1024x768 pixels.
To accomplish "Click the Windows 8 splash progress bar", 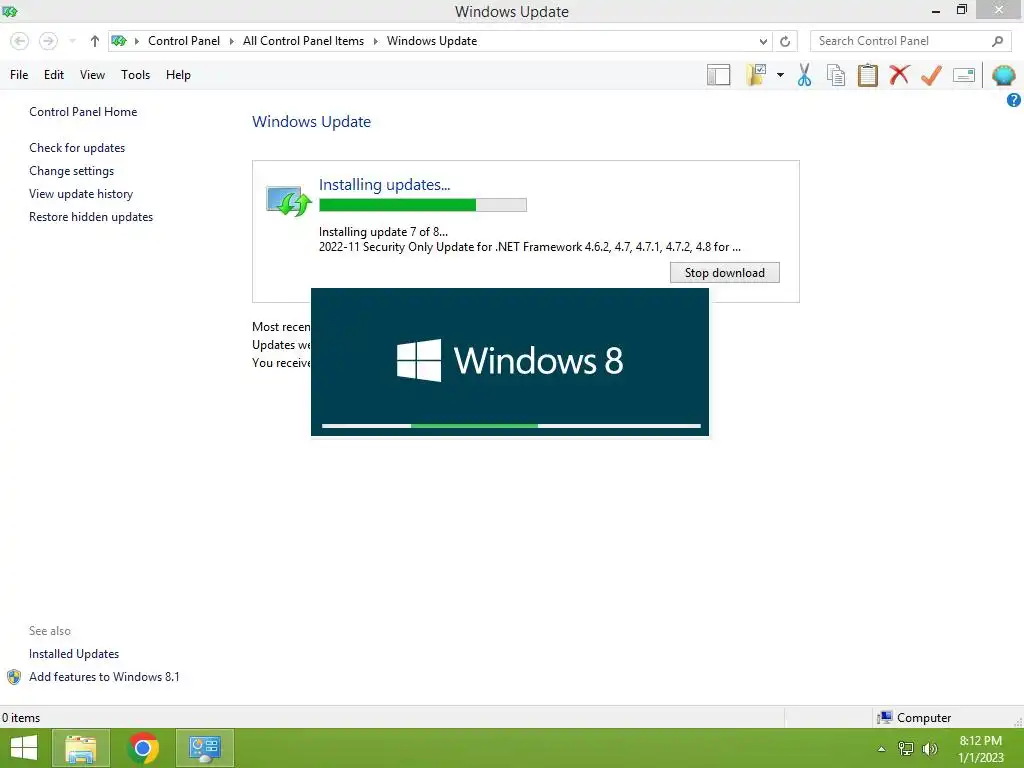I will click(x=511, y=426).
